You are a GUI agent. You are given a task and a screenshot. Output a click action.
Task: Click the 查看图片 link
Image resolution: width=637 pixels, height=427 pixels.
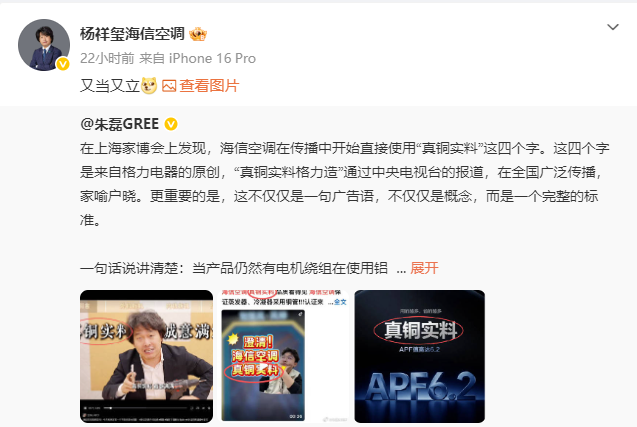pyautogui.click(x=209, y=86)
